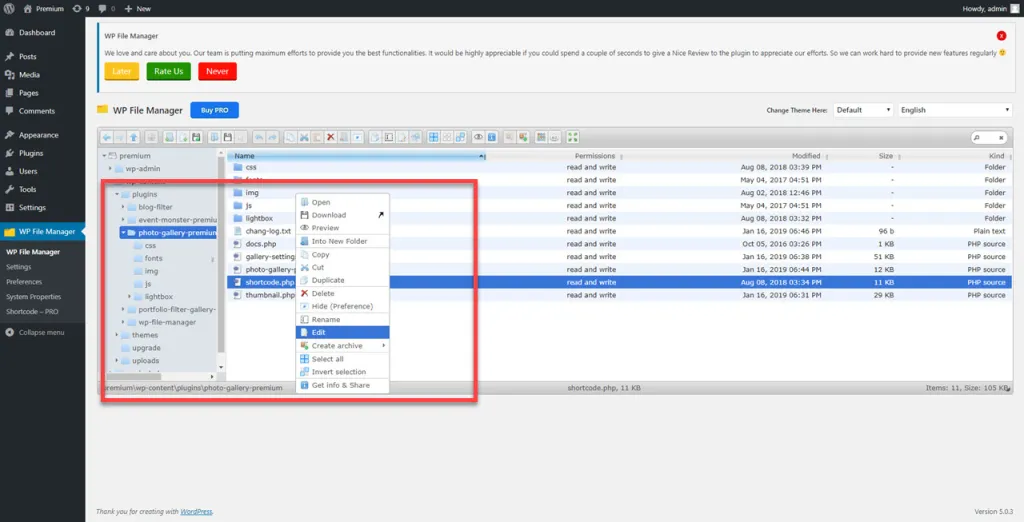
Task: Expand the themes tree folder arrow
Action: tap(117, 335)
